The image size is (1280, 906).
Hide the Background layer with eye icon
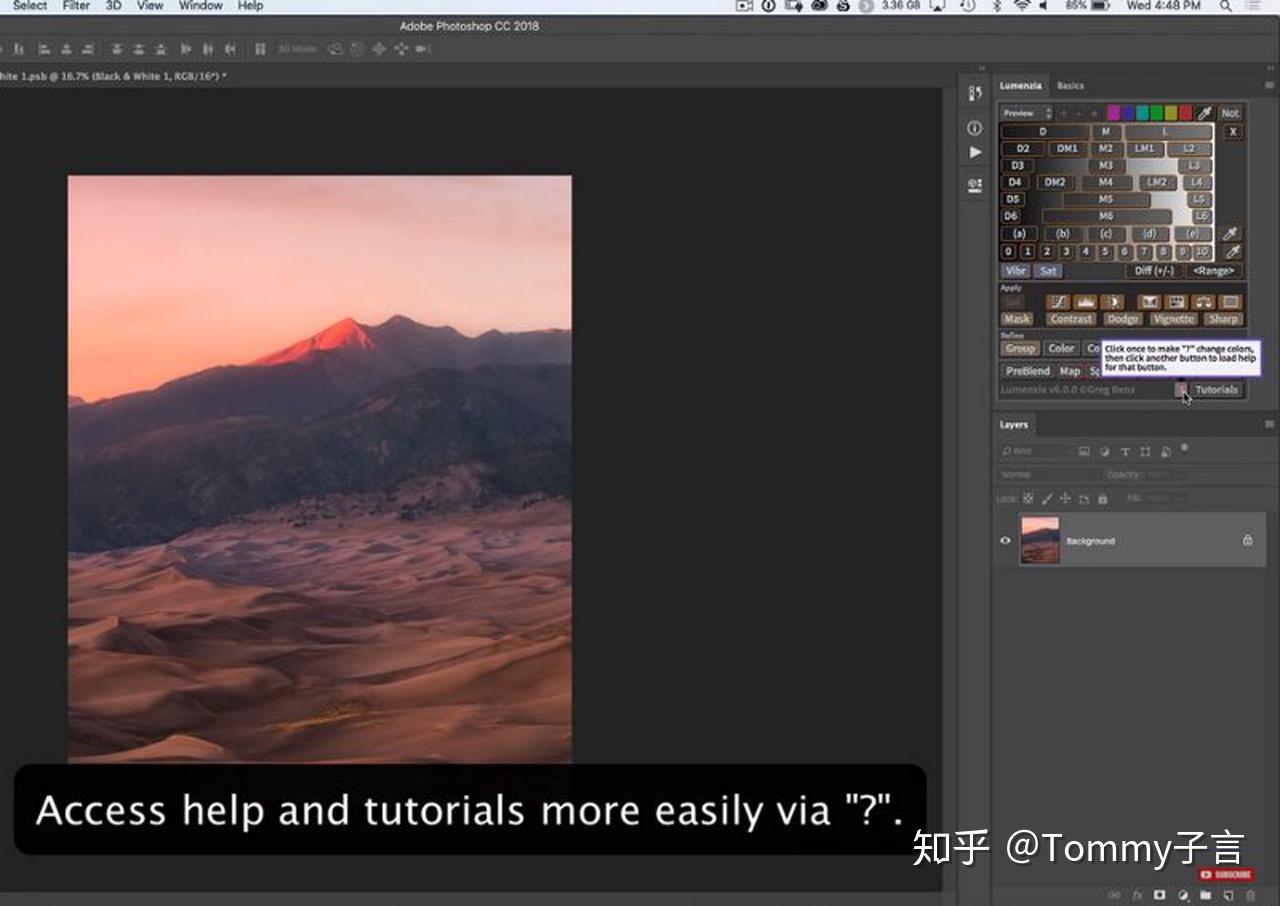[x=1005, y=541]
